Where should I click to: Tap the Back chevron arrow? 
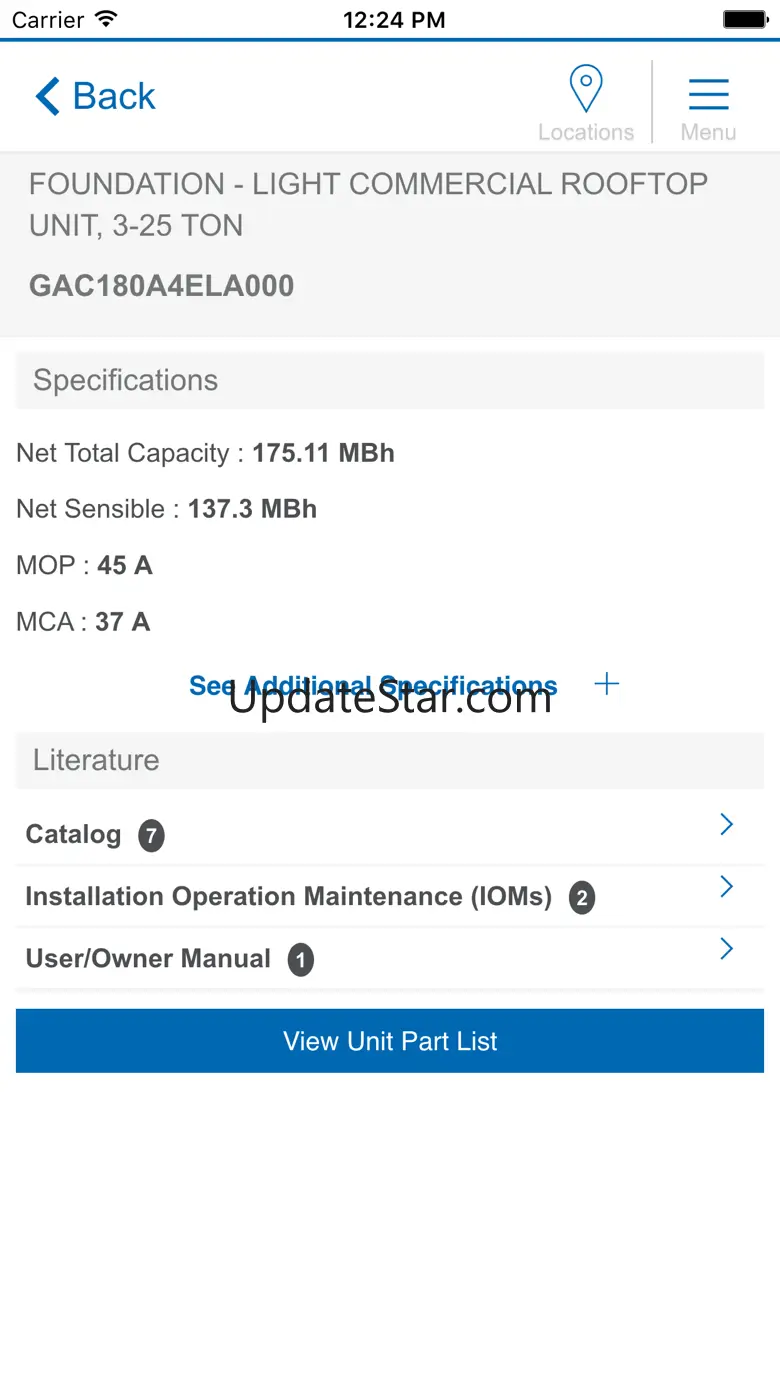tap(48, 97)
